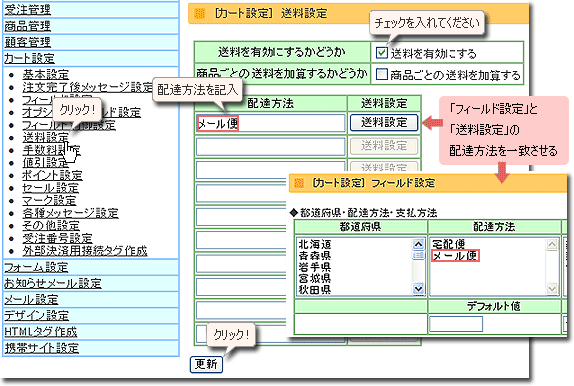The image size is (574, 386).
Task: Click the up arrow in 配達方法 list scrollbar
Action: (x=552, y=244)
